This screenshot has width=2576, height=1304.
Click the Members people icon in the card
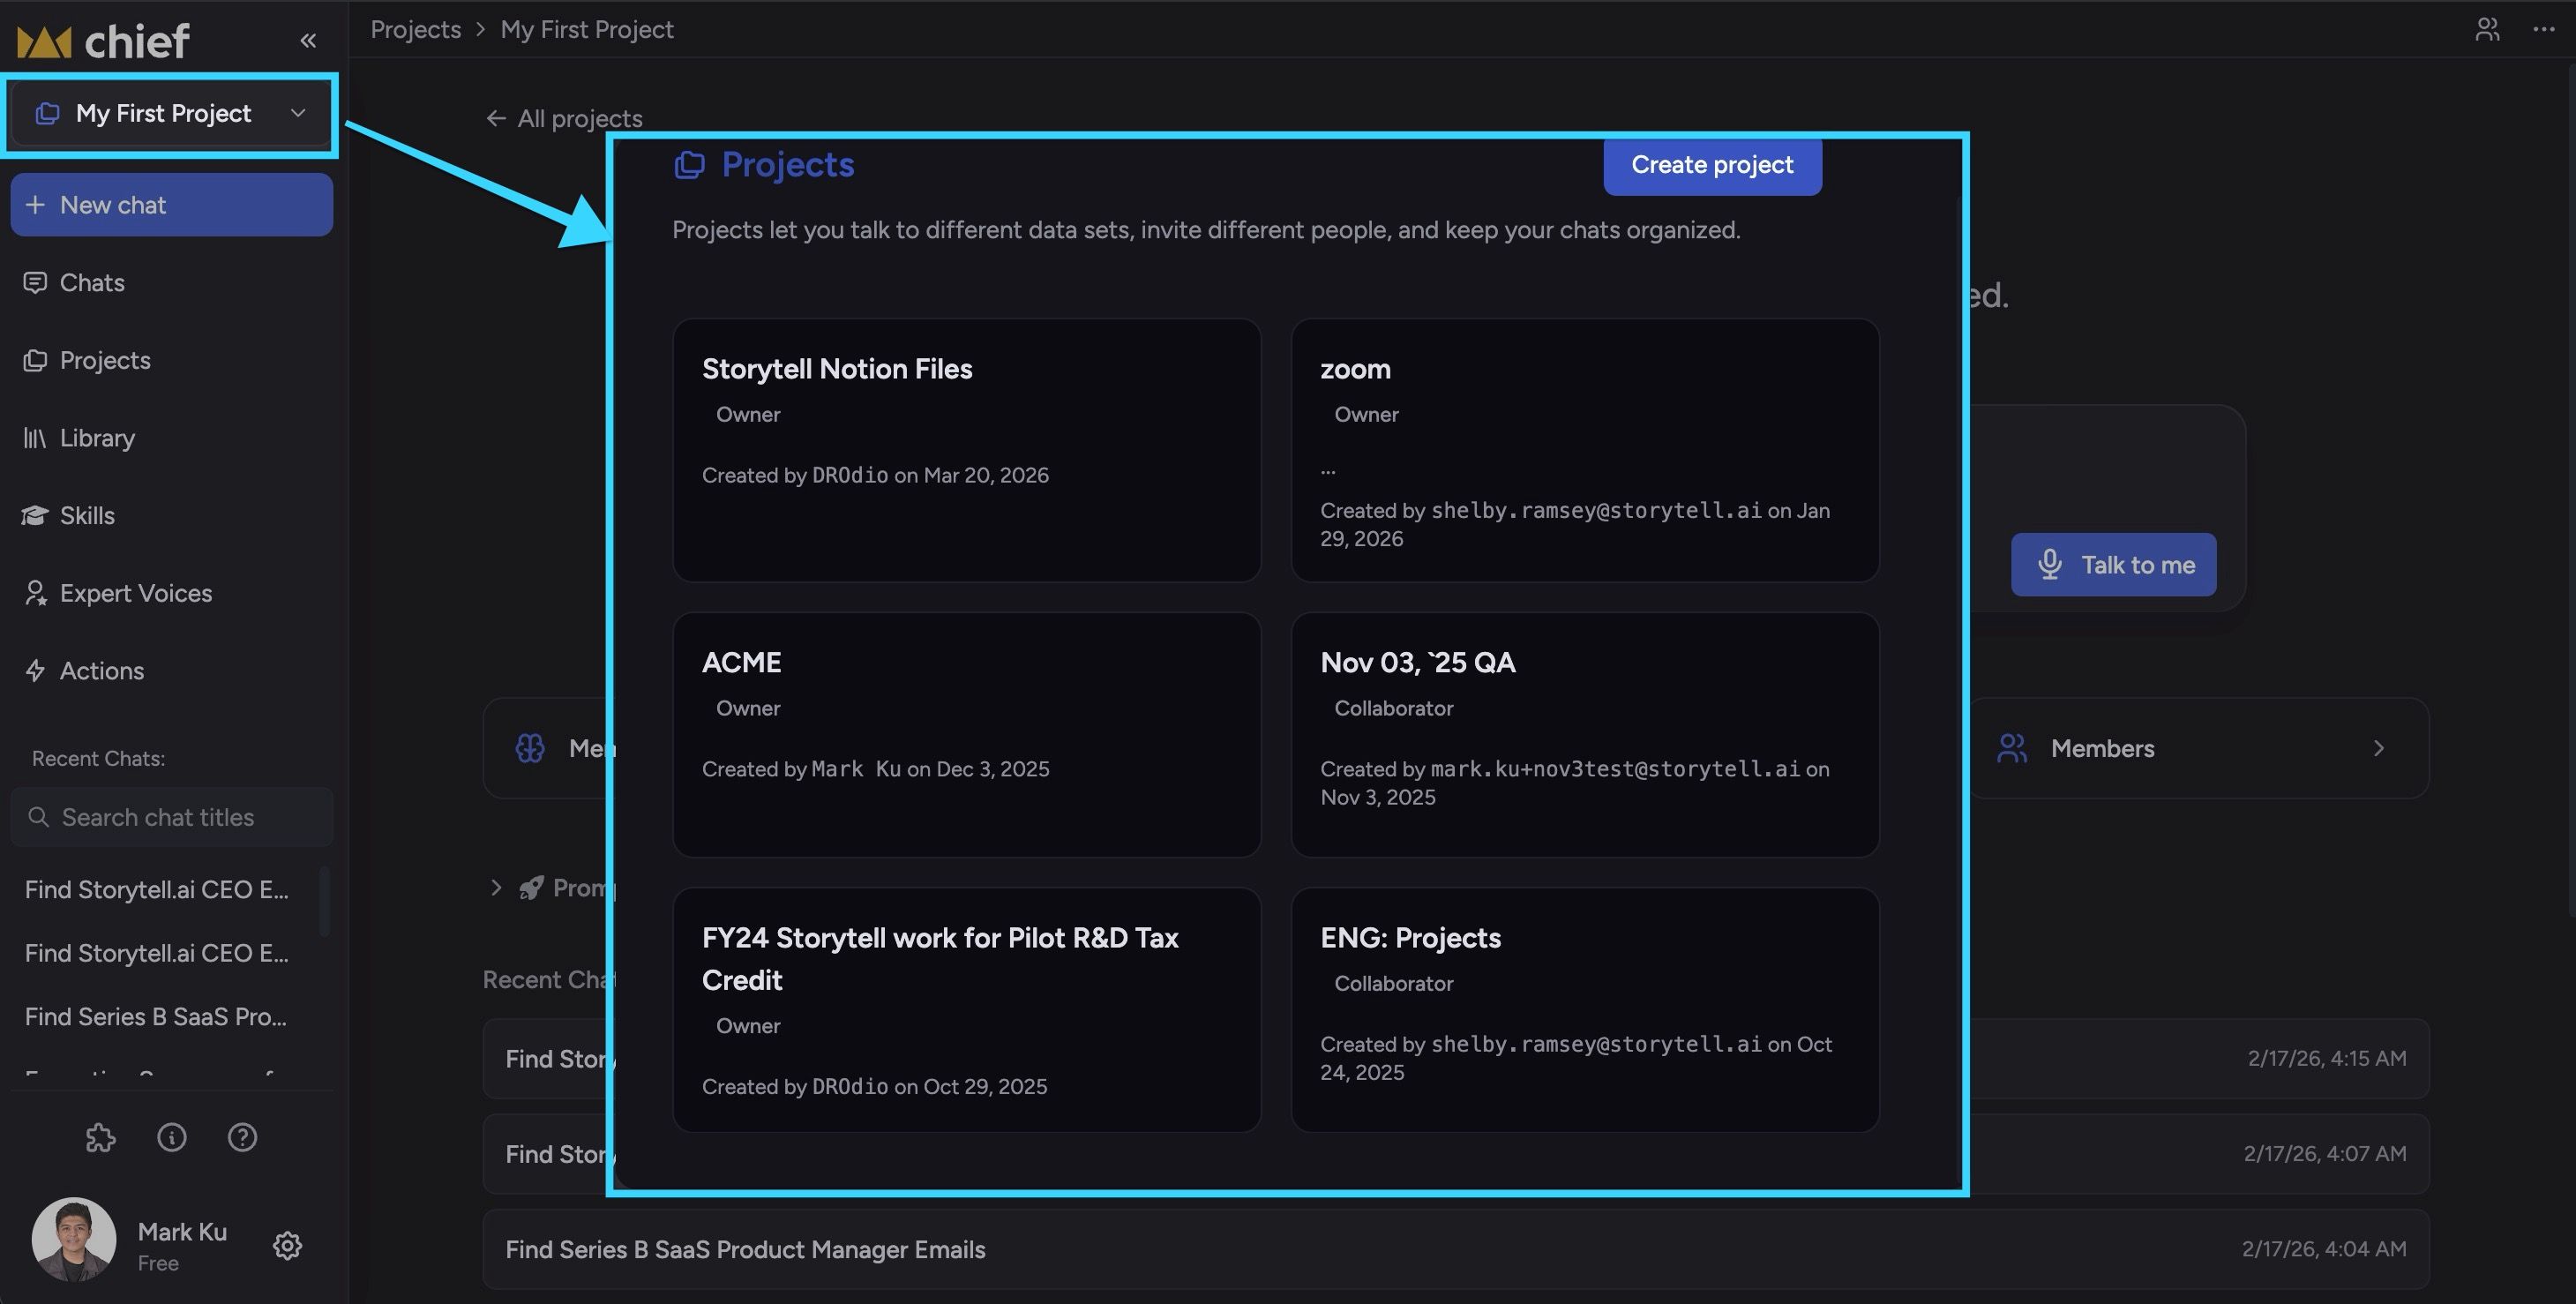pyautogui.click(x=2011, y=748)
